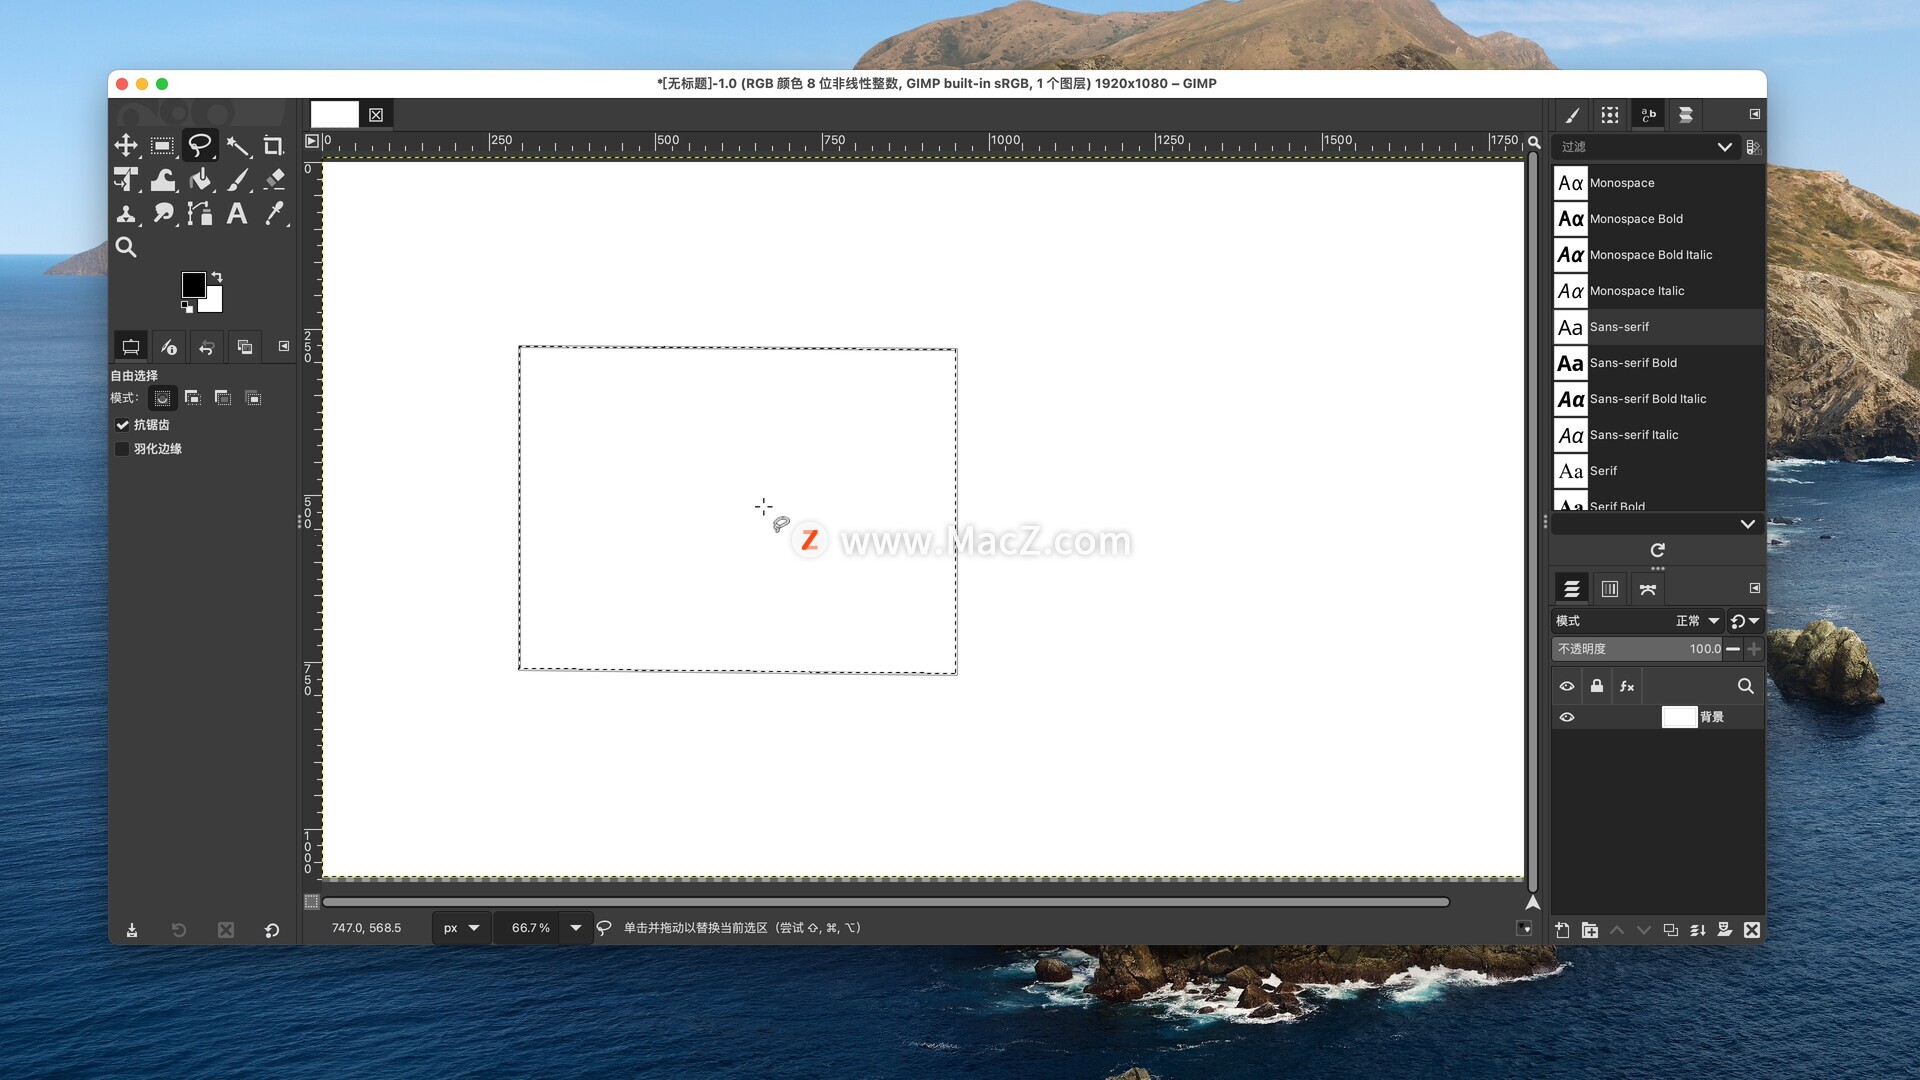Switch to the Channels tab
1920x1080 pixels.
pos(1610,589)
